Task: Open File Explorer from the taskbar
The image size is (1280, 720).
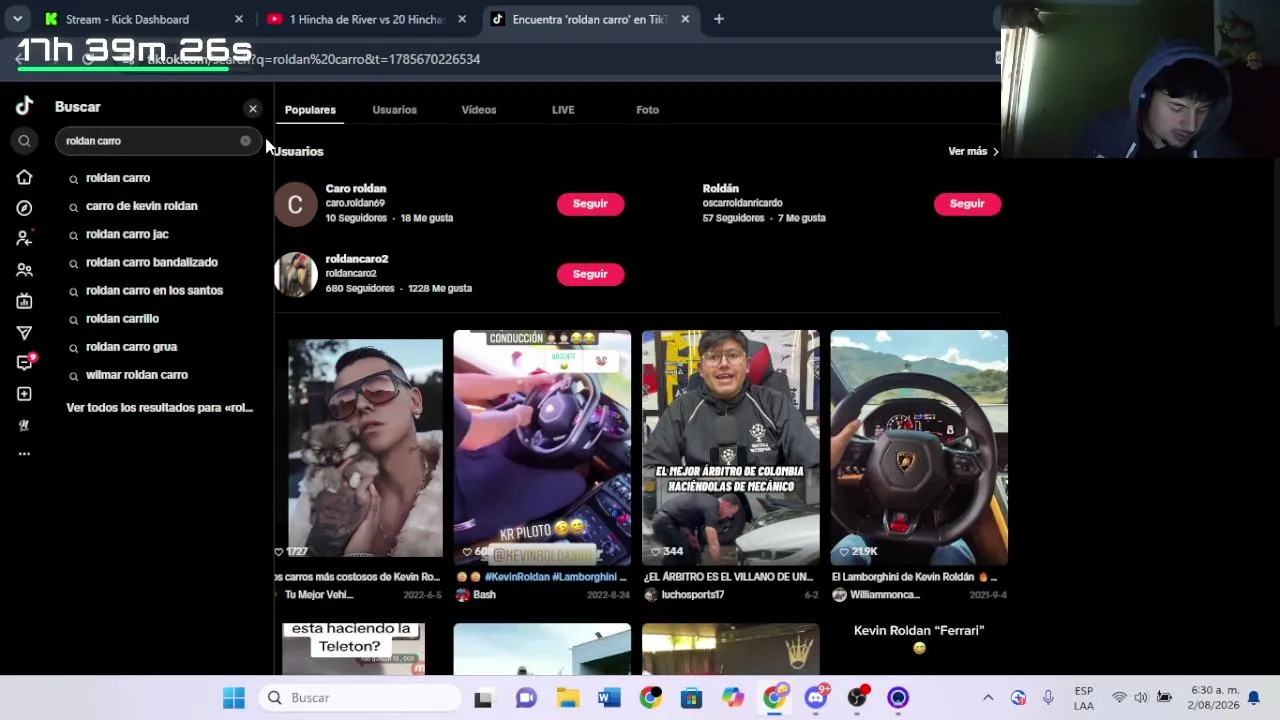Action: (568, 698)
